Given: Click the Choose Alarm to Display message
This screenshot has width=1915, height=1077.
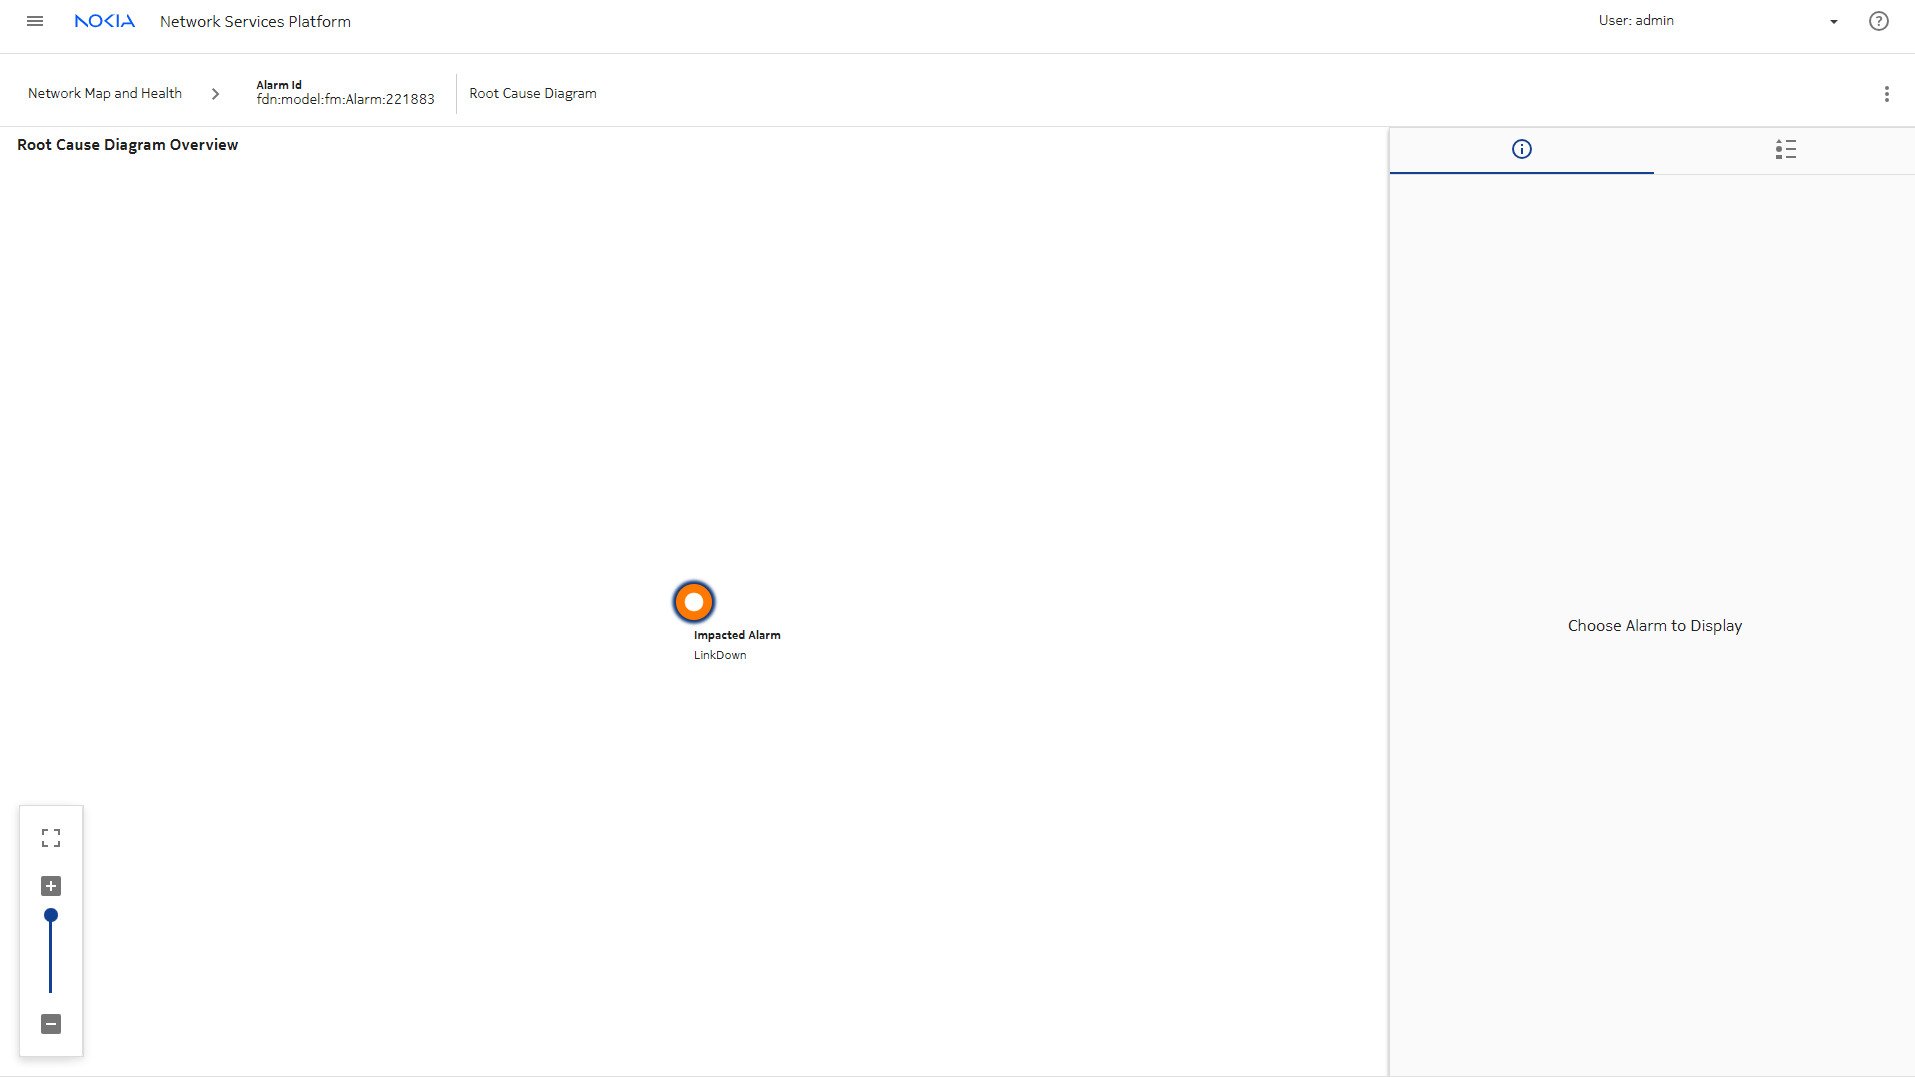Looking at the screenshot, I should point(1654,626).
